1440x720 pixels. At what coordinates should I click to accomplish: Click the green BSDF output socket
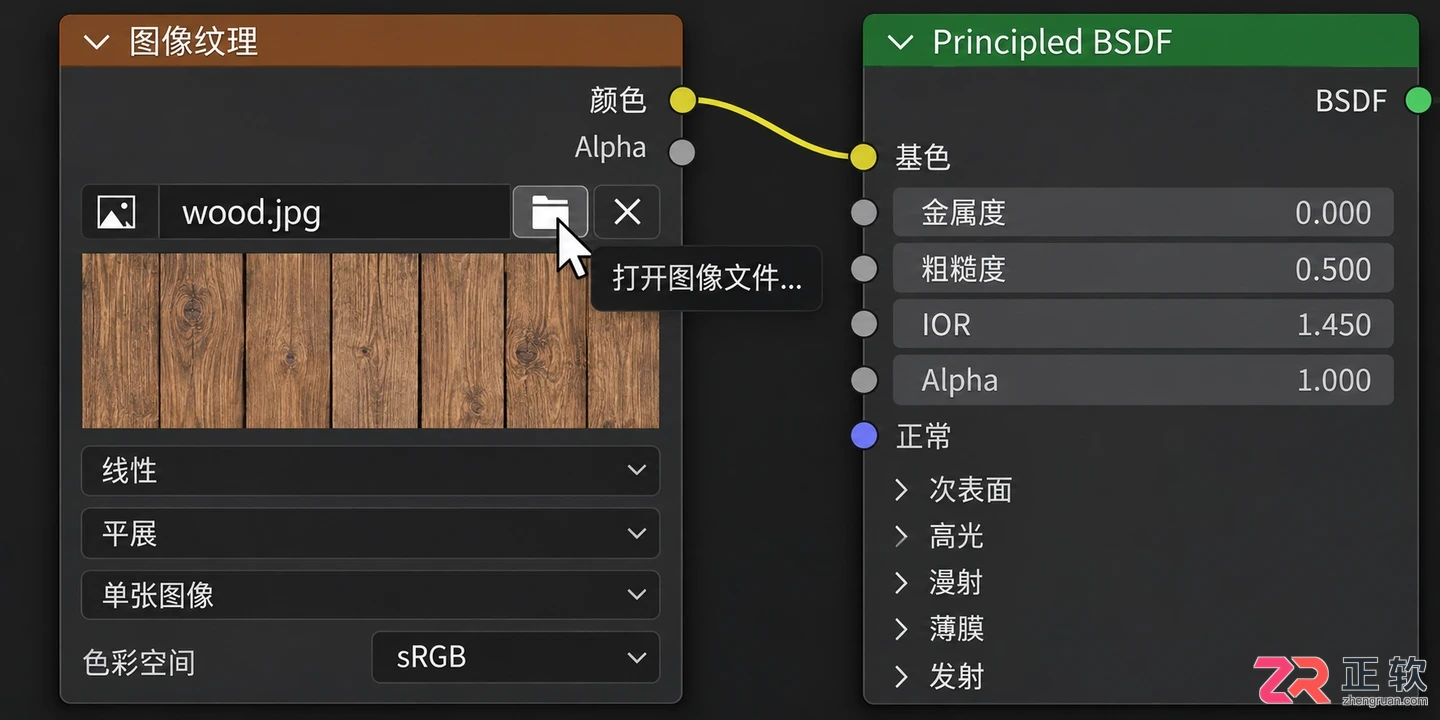point(1418,100)
